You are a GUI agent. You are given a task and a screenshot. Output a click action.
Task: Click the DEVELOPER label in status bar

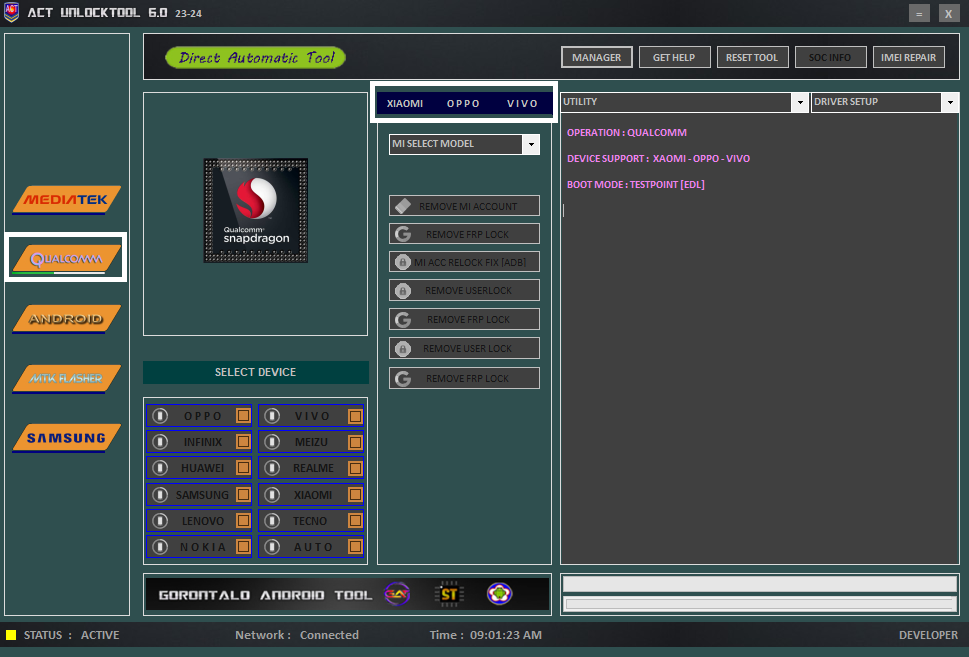pyautogui.click(x=928, y=635)
